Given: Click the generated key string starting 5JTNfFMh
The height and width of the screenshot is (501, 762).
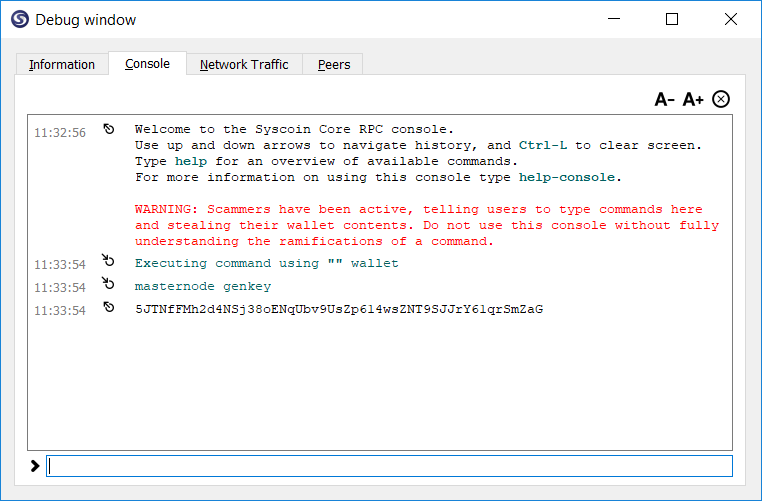Looking at the screenshot, I should (x=339, y=309).
